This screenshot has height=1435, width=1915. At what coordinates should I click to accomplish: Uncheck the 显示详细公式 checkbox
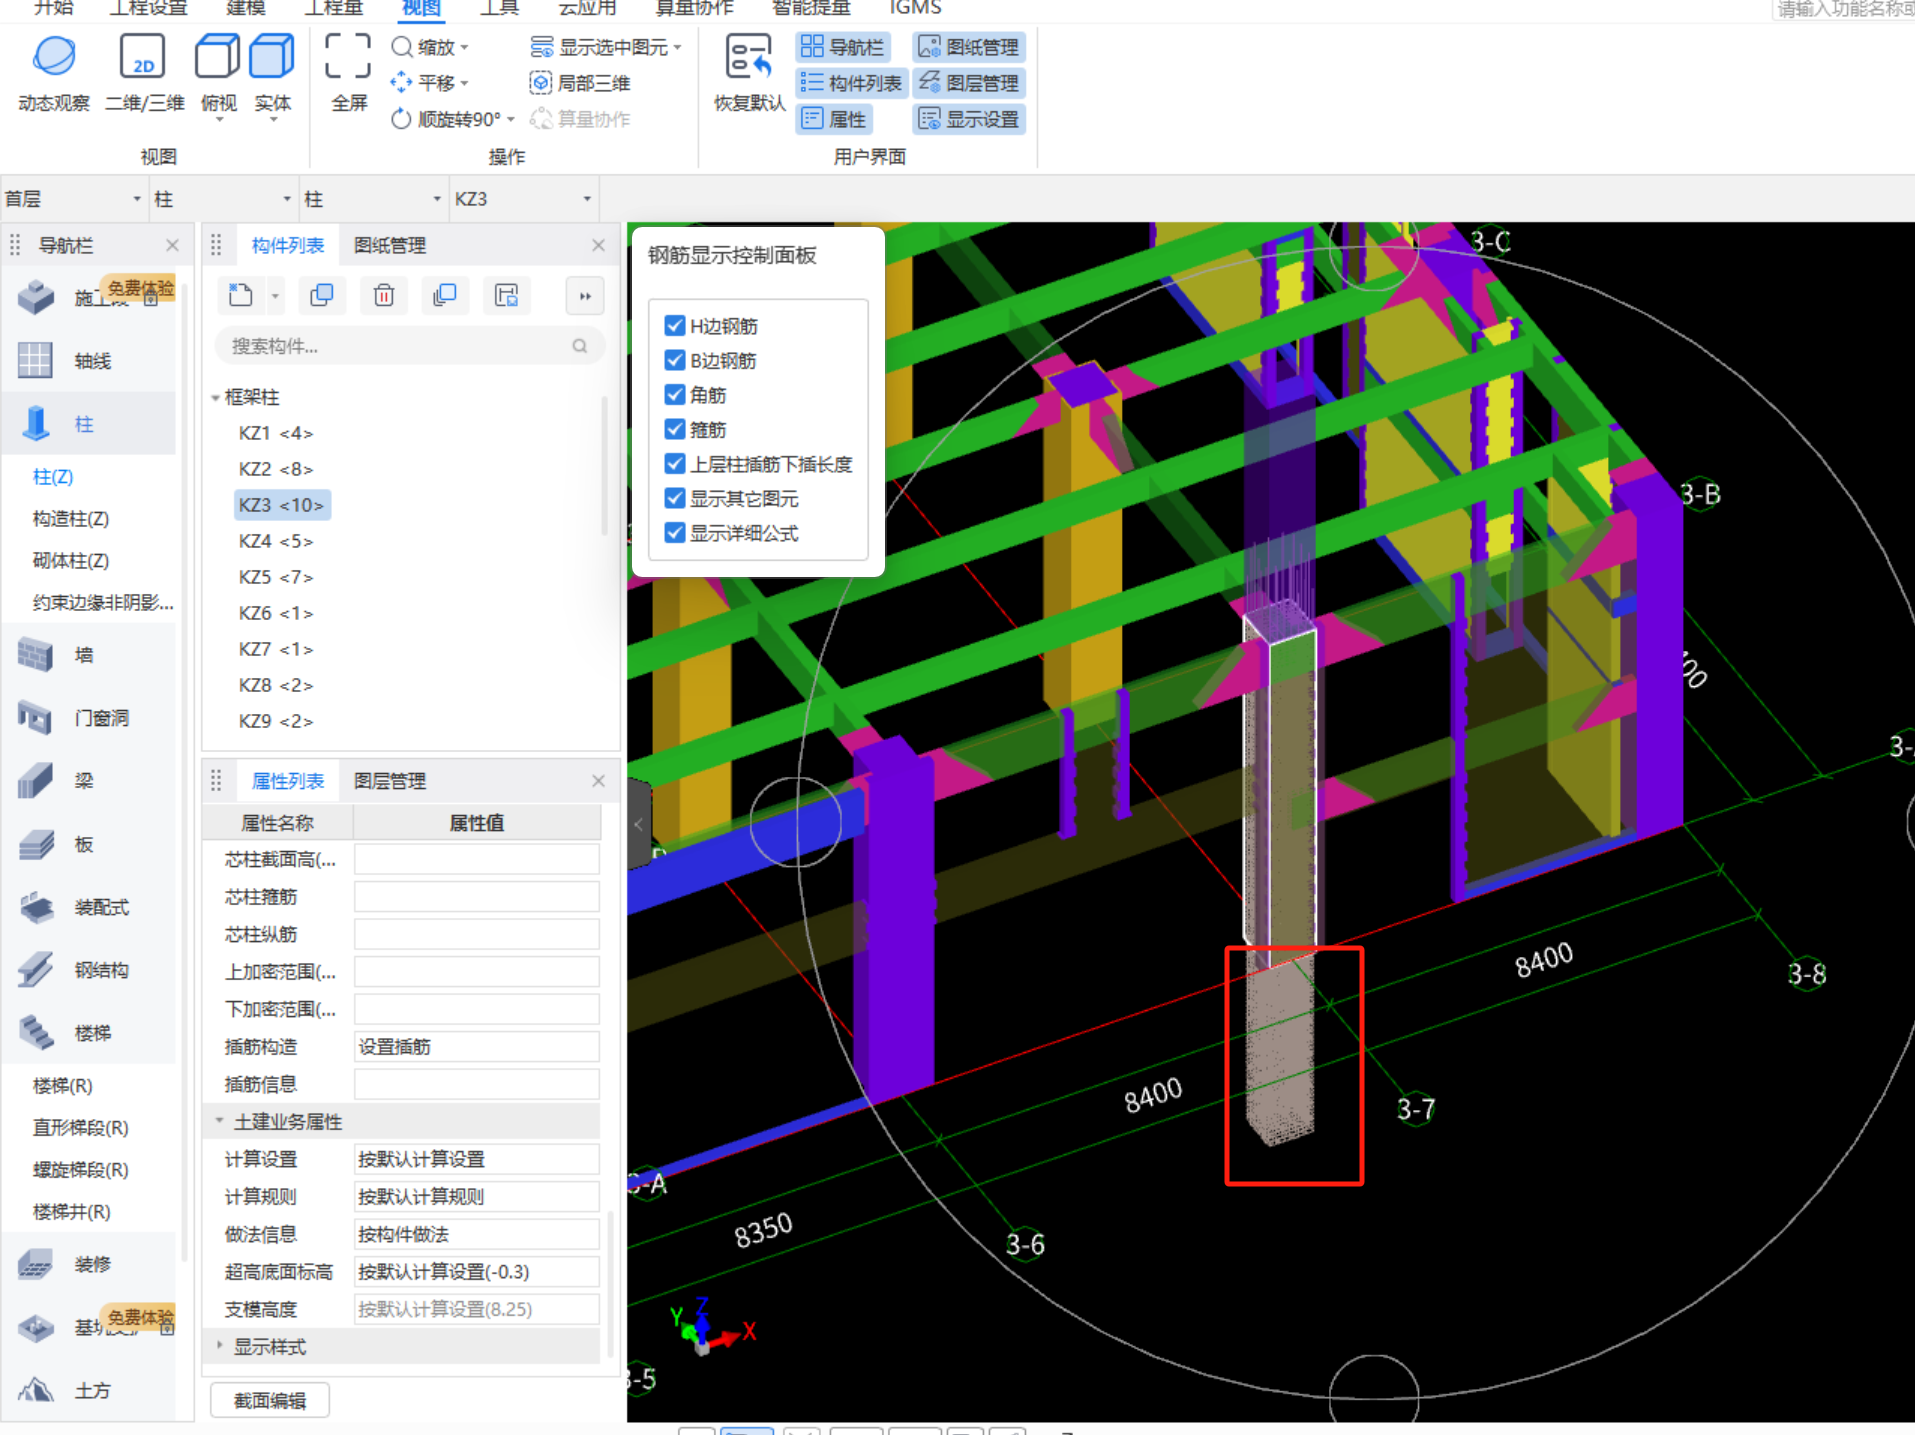coord(675,533)
